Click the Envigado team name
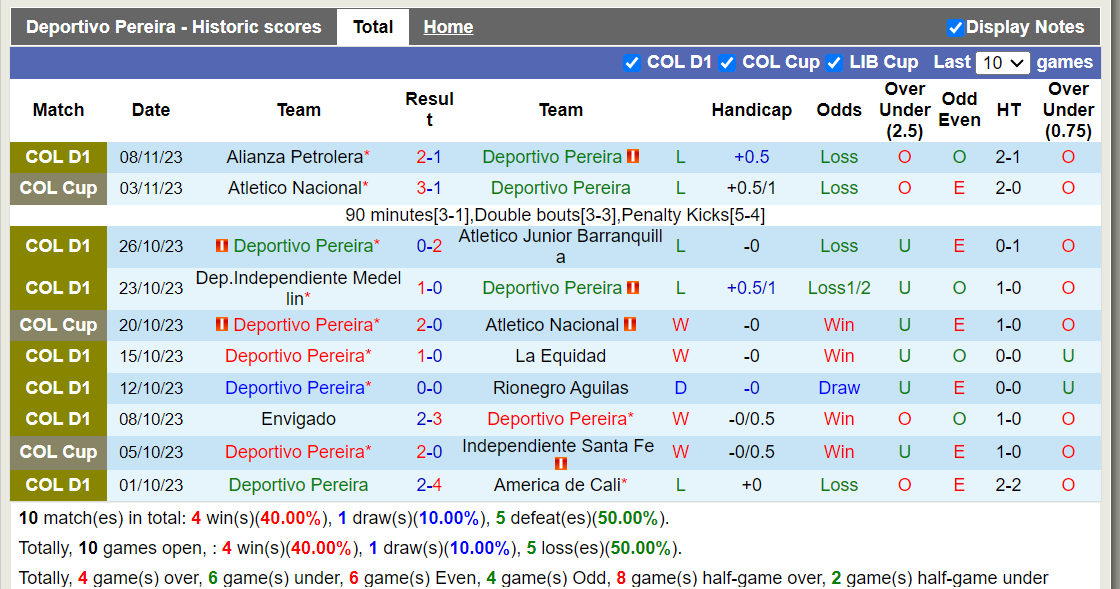This screenshot has width=1120, height=589. pos(297,419)
